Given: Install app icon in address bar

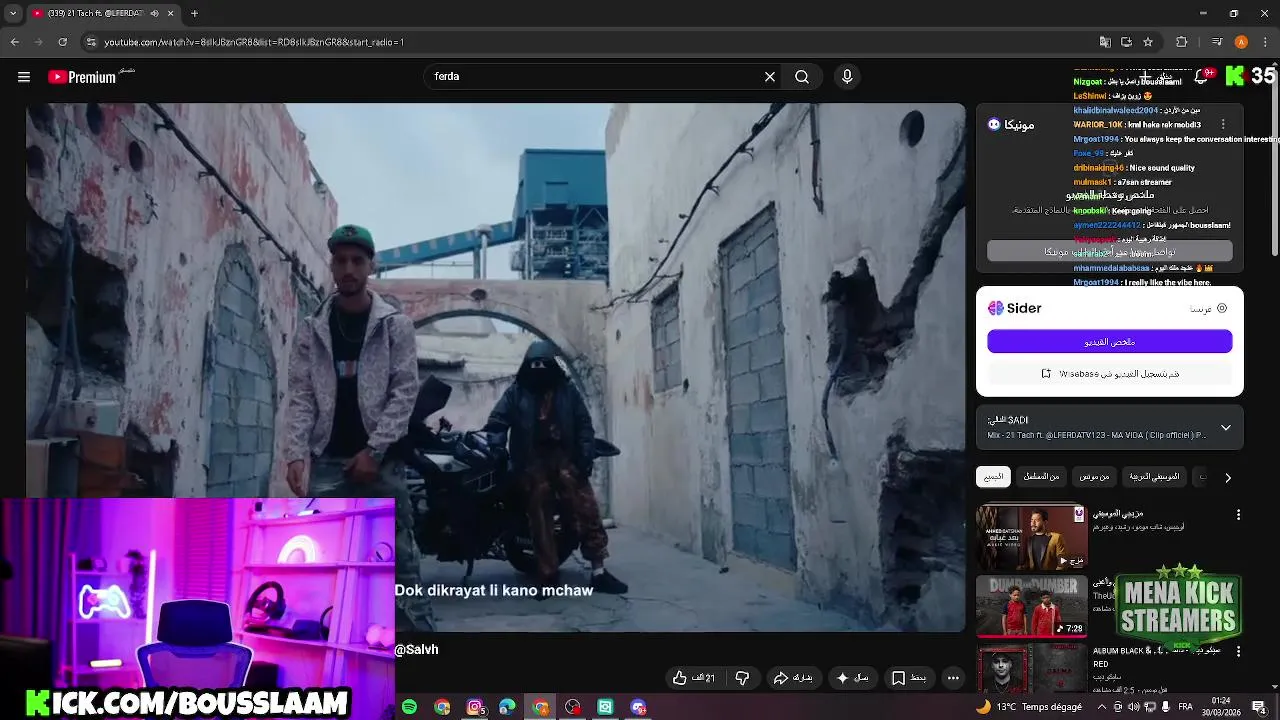Looking at the screenshot, I should pyautogui.click(x=1126, y=42).
